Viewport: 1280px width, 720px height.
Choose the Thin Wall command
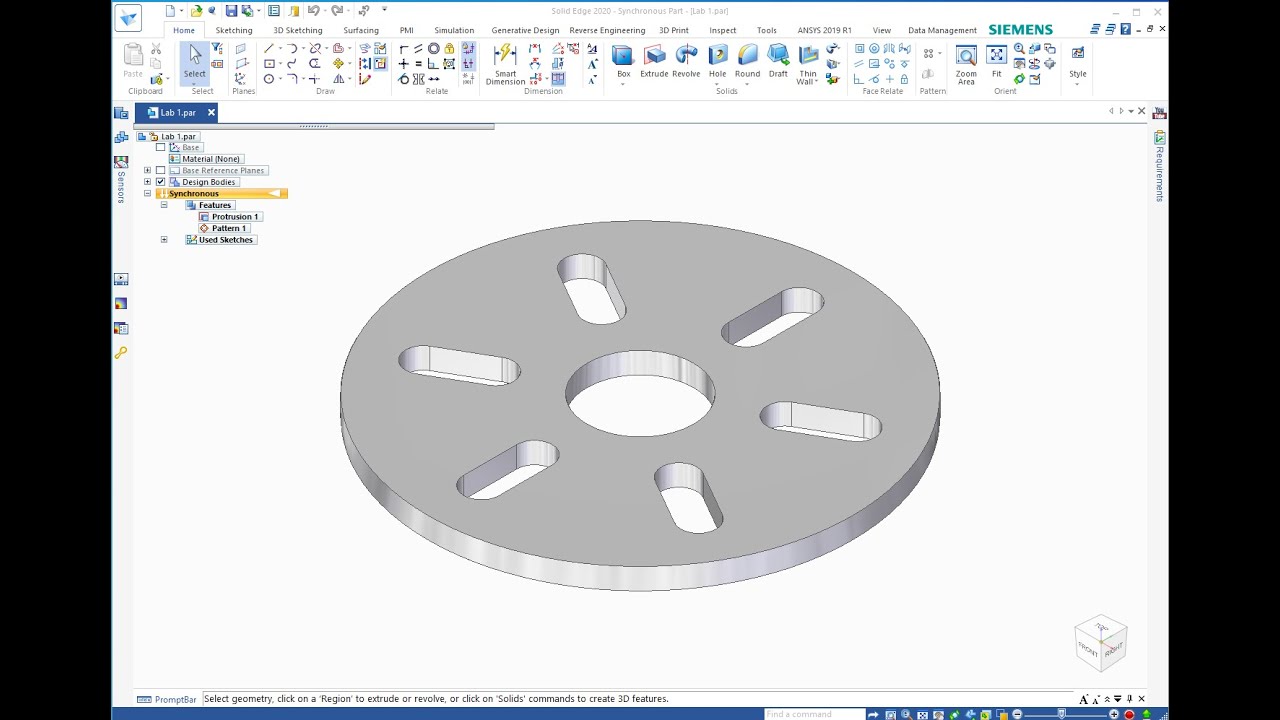coord(807,64)
